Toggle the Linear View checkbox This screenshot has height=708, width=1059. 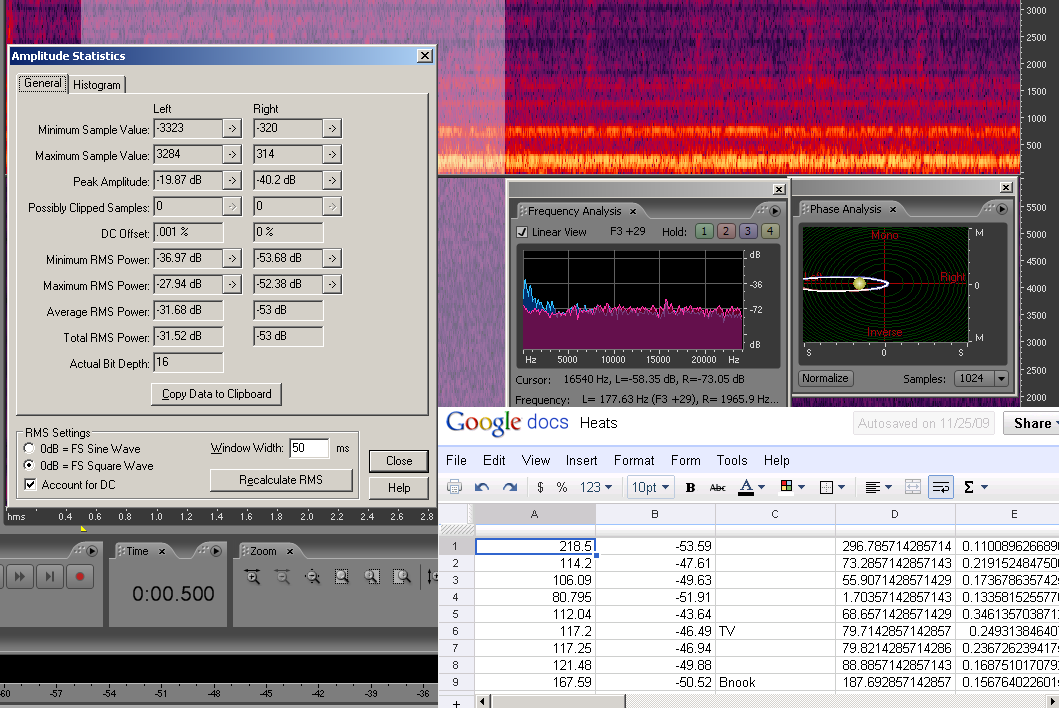pyautogui.click(x=522, y=232)
